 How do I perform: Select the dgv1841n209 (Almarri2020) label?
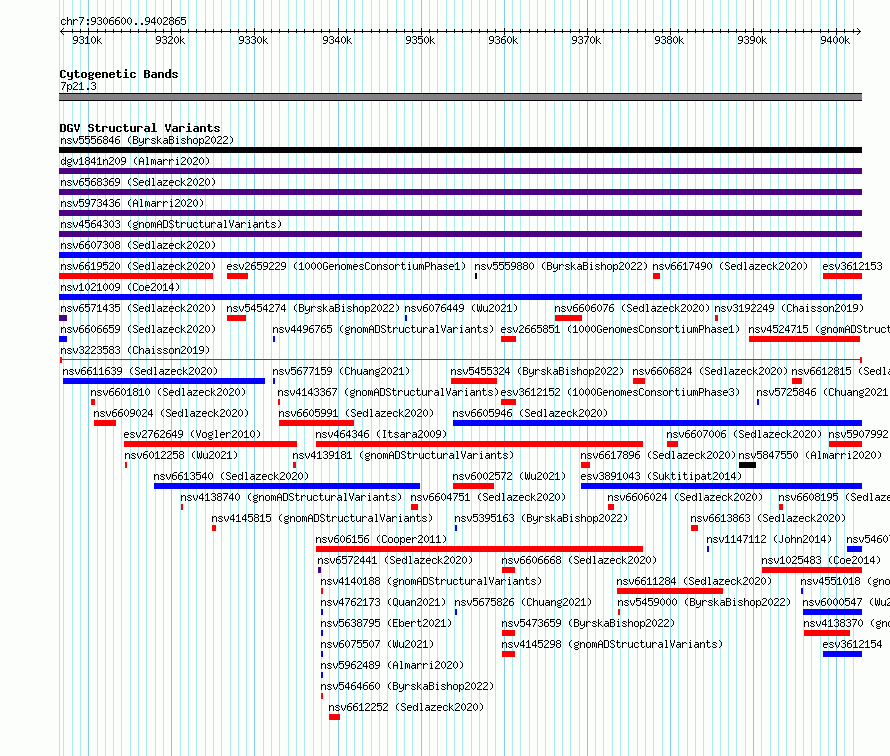coord(135,161)
